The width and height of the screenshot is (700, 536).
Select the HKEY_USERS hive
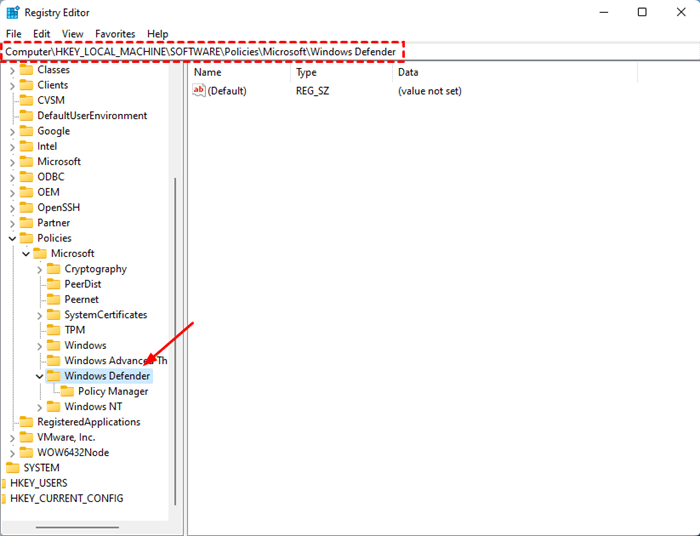click(x=39, y=483)
